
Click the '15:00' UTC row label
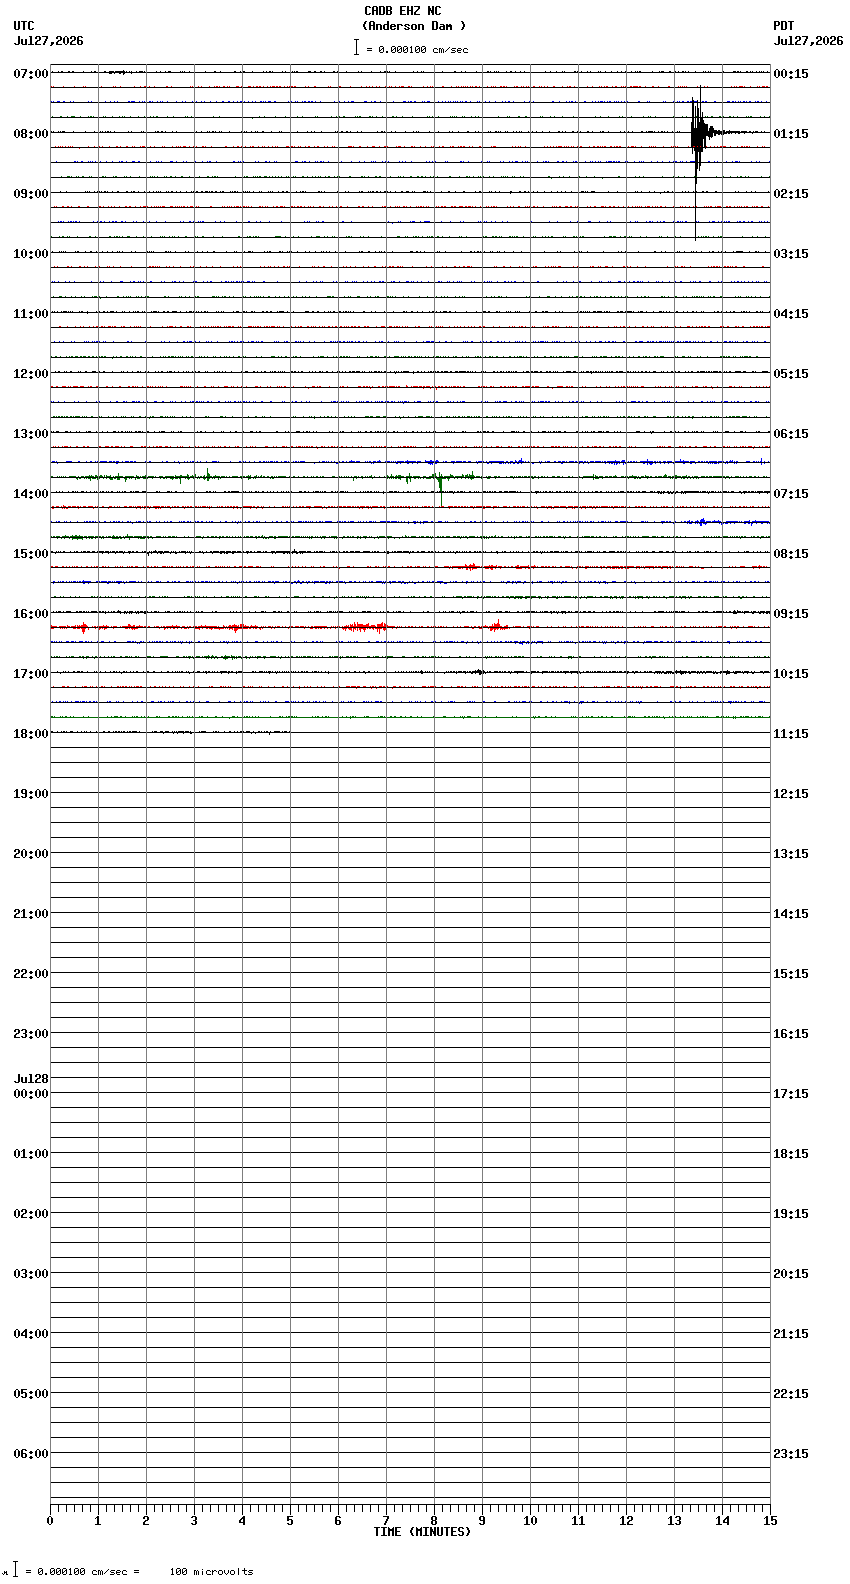pyautogui.click(x=31, y=554)
